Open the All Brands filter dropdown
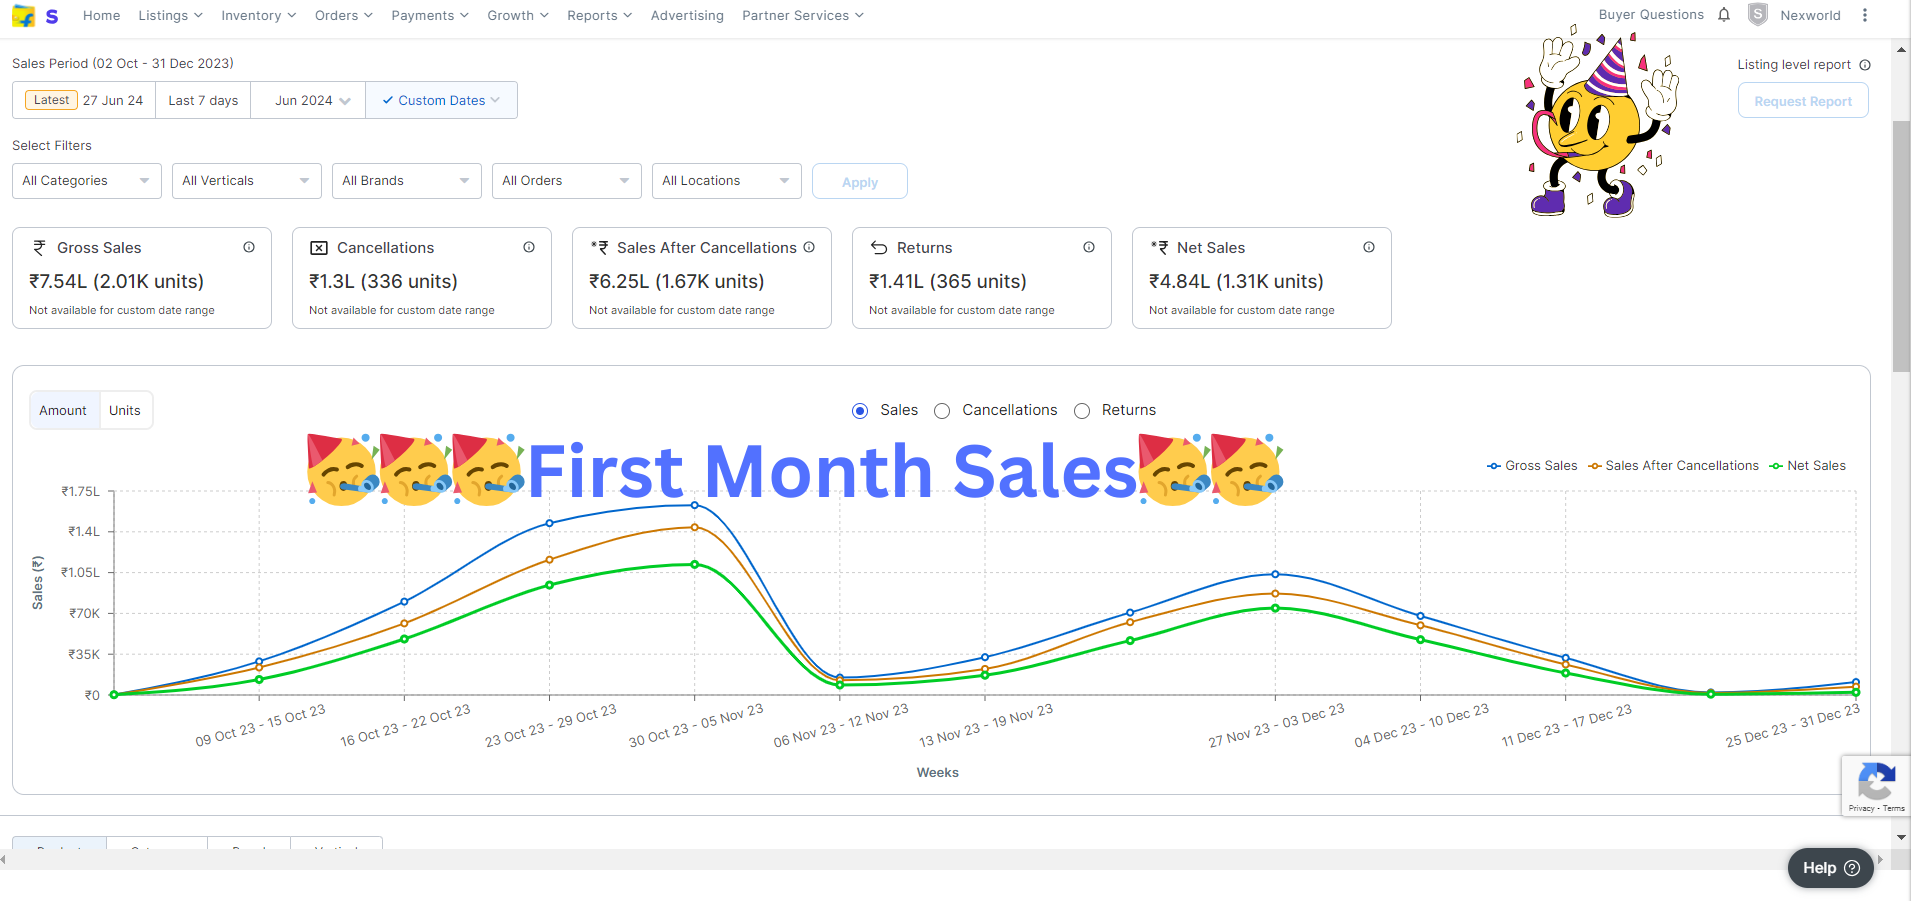 point(406,181)
